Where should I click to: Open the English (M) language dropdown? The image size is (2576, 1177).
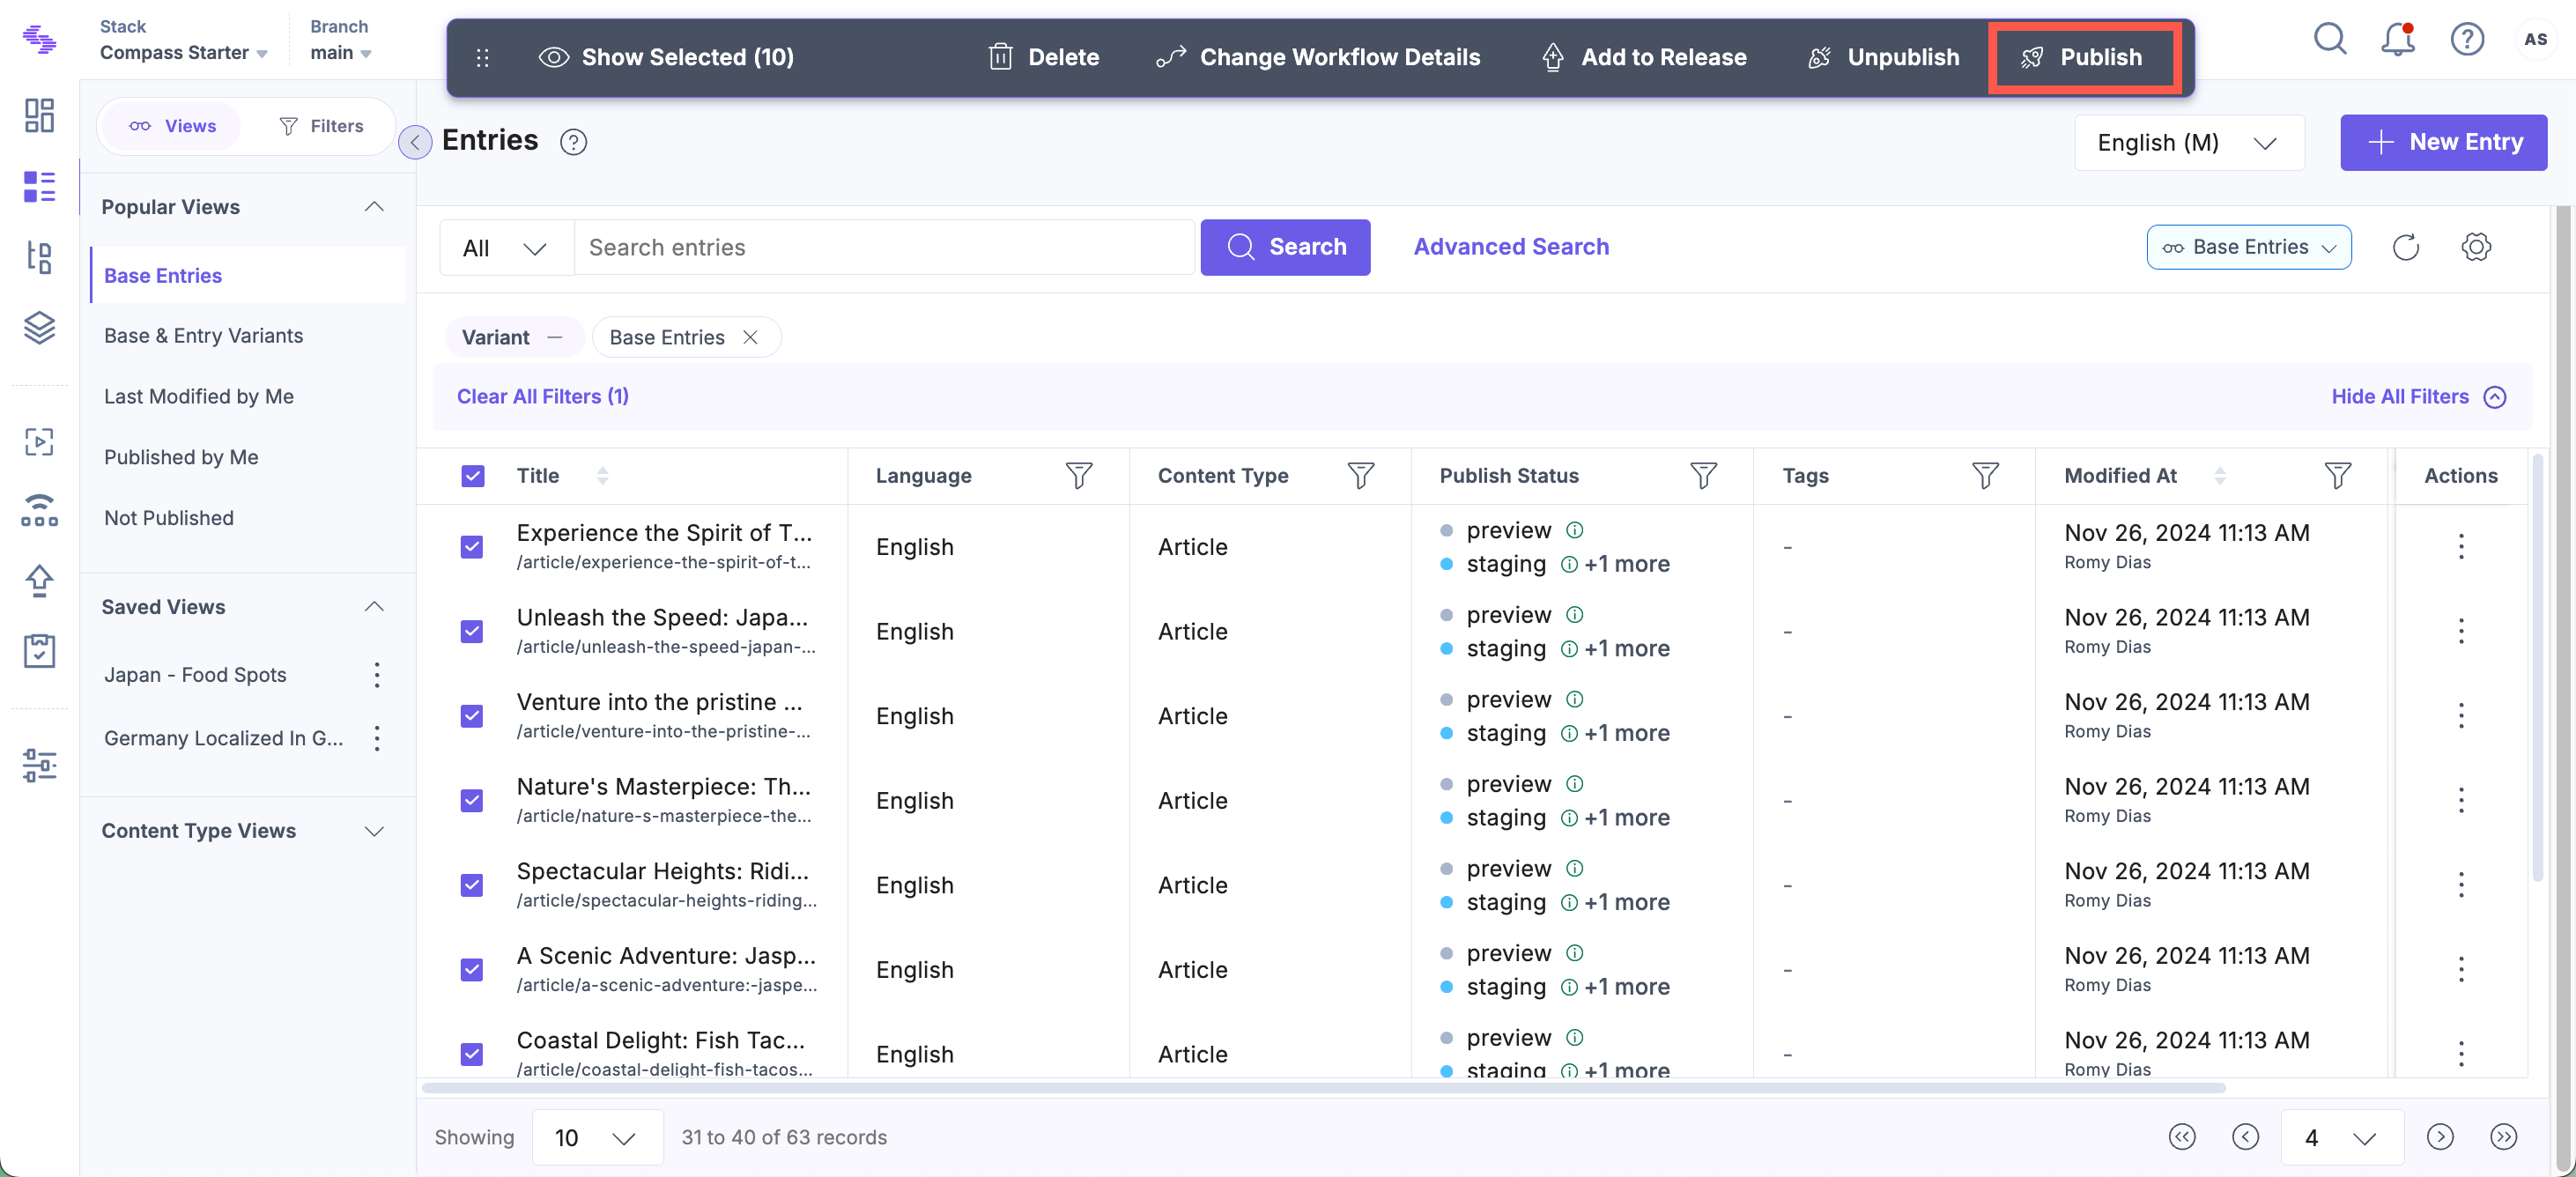tap(2188, 143)
